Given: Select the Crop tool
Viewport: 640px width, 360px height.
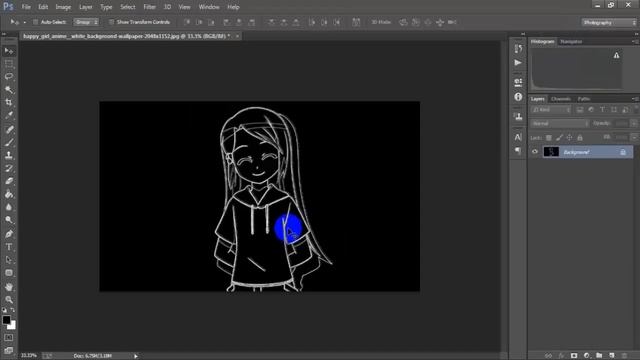Looking at the screenshot, I should [9, 102].
